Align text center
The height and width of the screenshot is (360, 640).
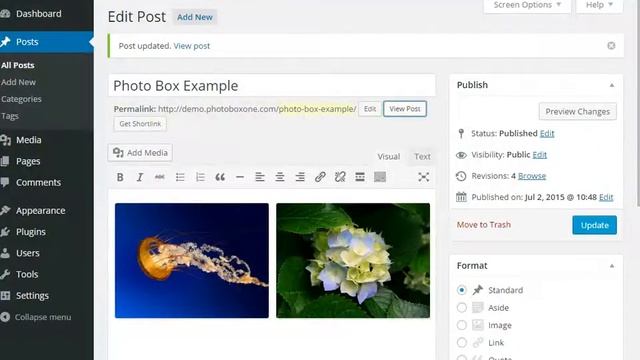[280, 177]
